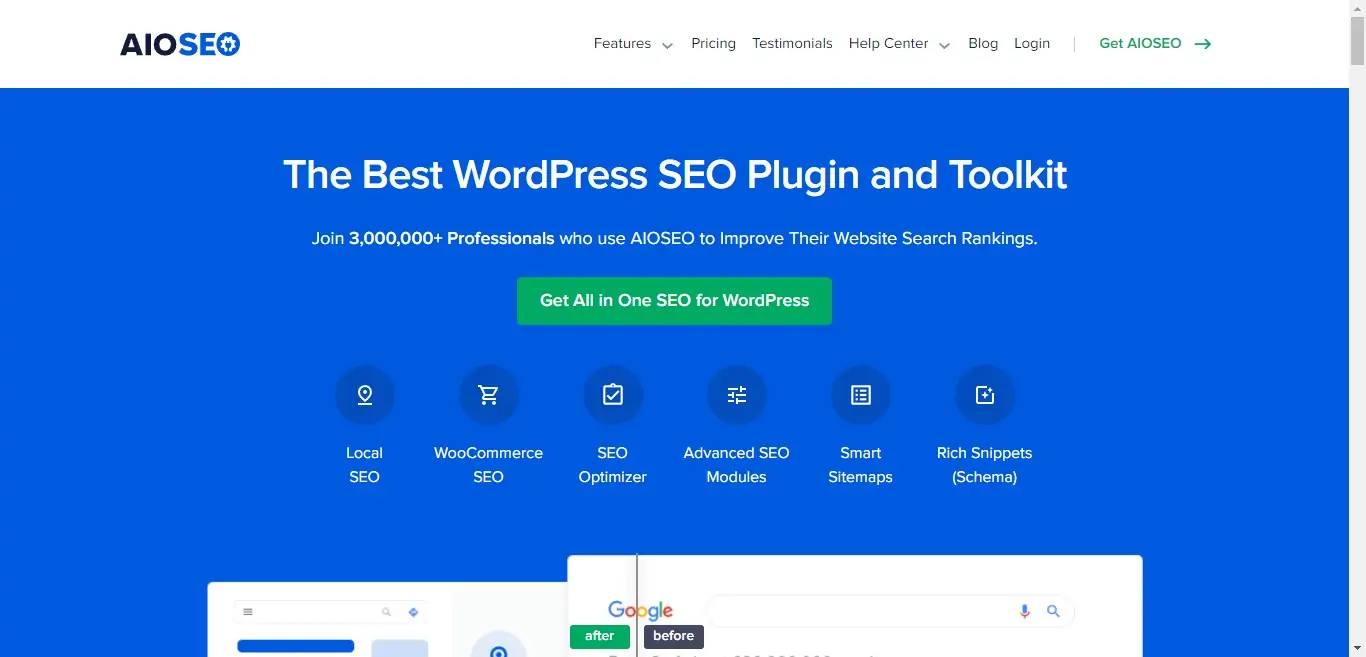Click the Get AIOSEO link
The image size is (1366, 657).
point(1140,43)
